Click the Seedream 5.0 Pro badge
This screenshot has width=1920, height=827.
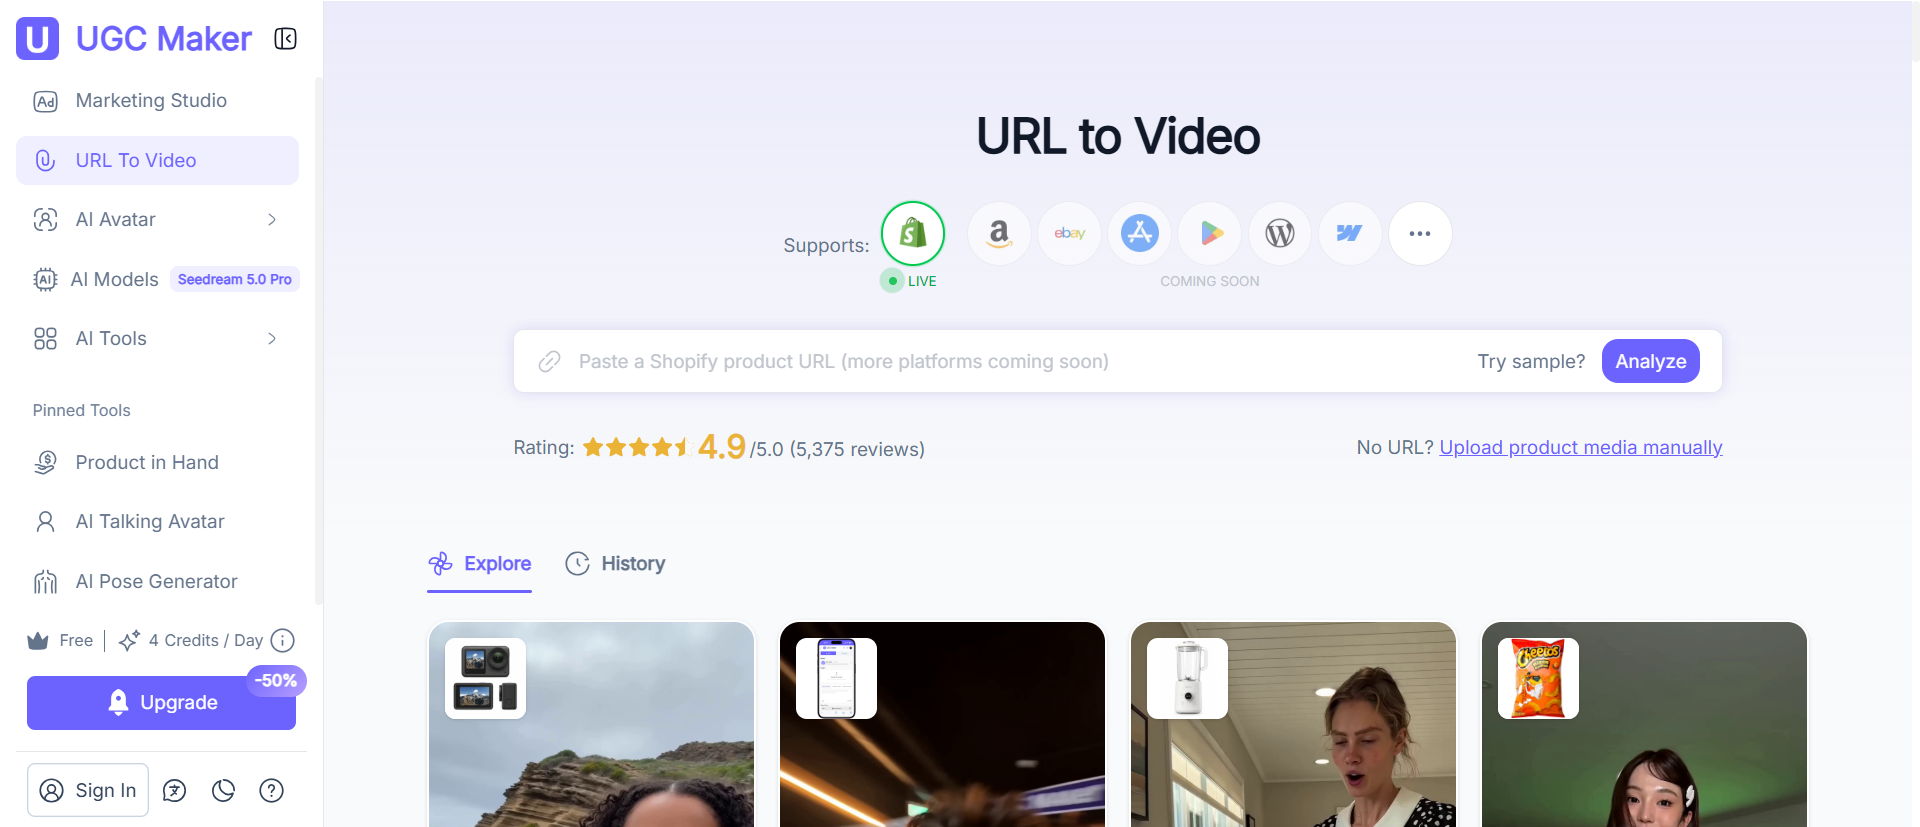coord(235,279)
